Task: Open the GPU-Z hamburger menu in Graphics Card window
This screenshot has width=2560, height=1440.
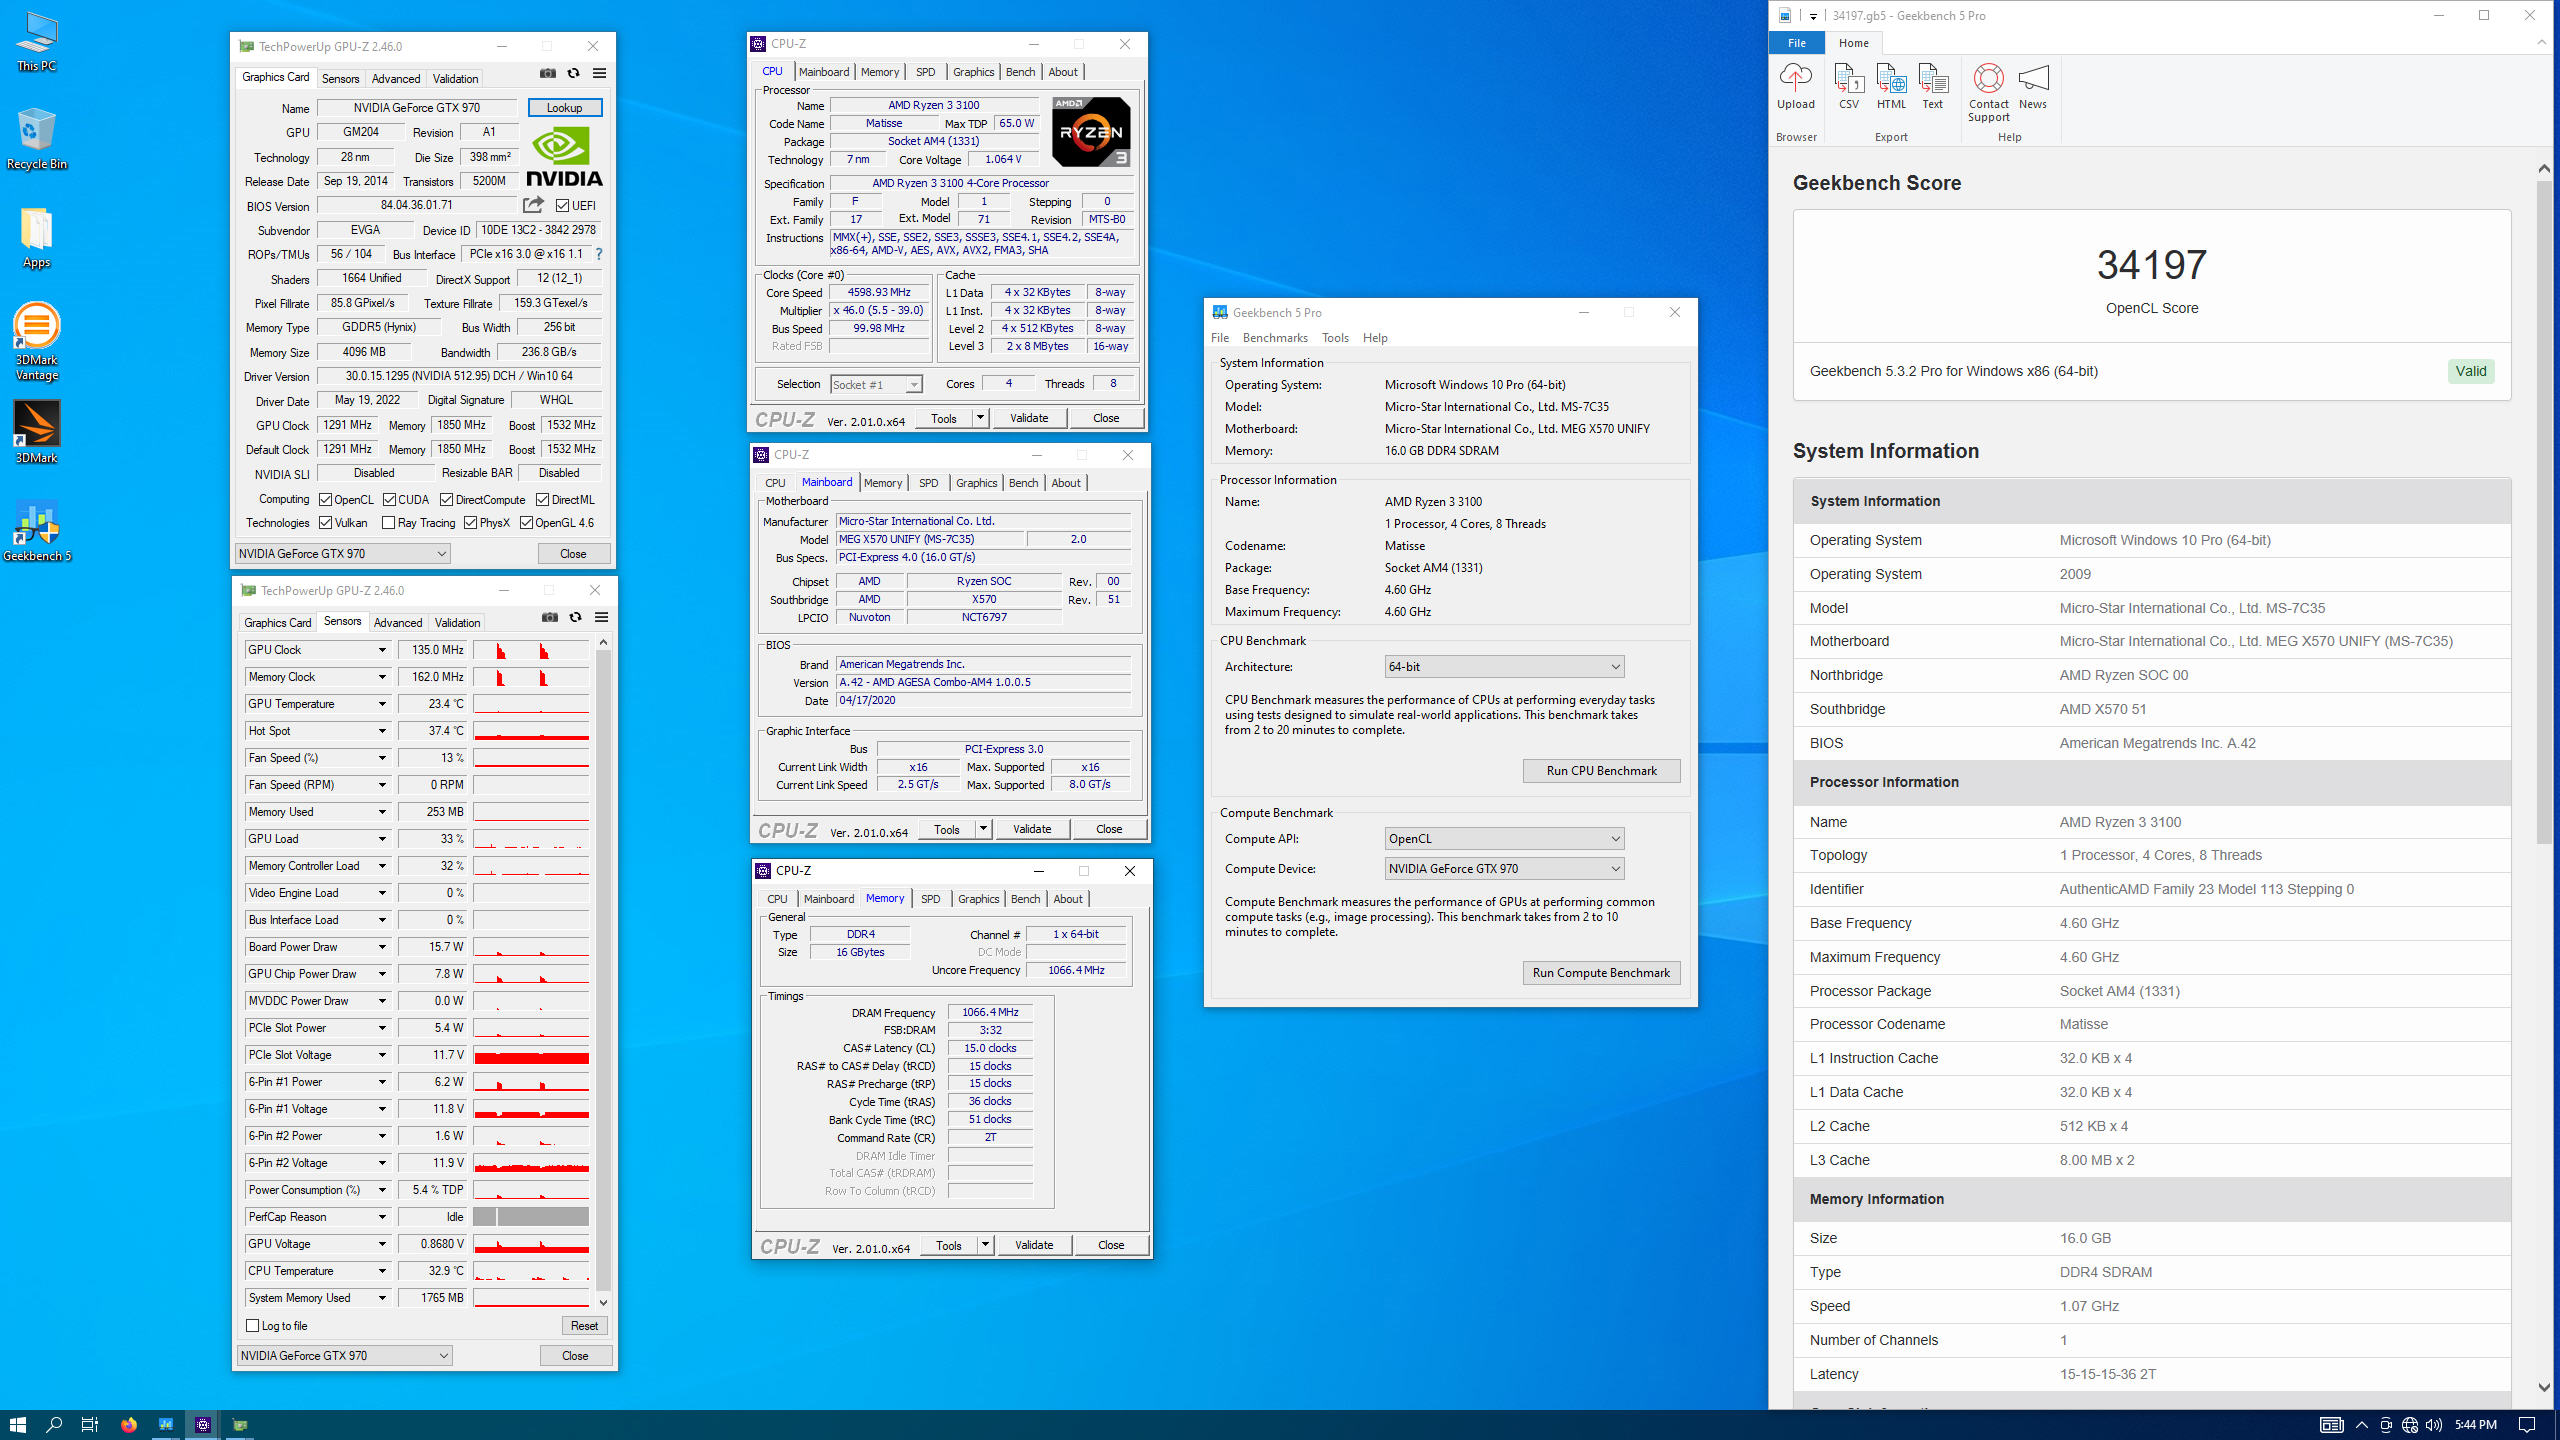Action: (599, 73)
